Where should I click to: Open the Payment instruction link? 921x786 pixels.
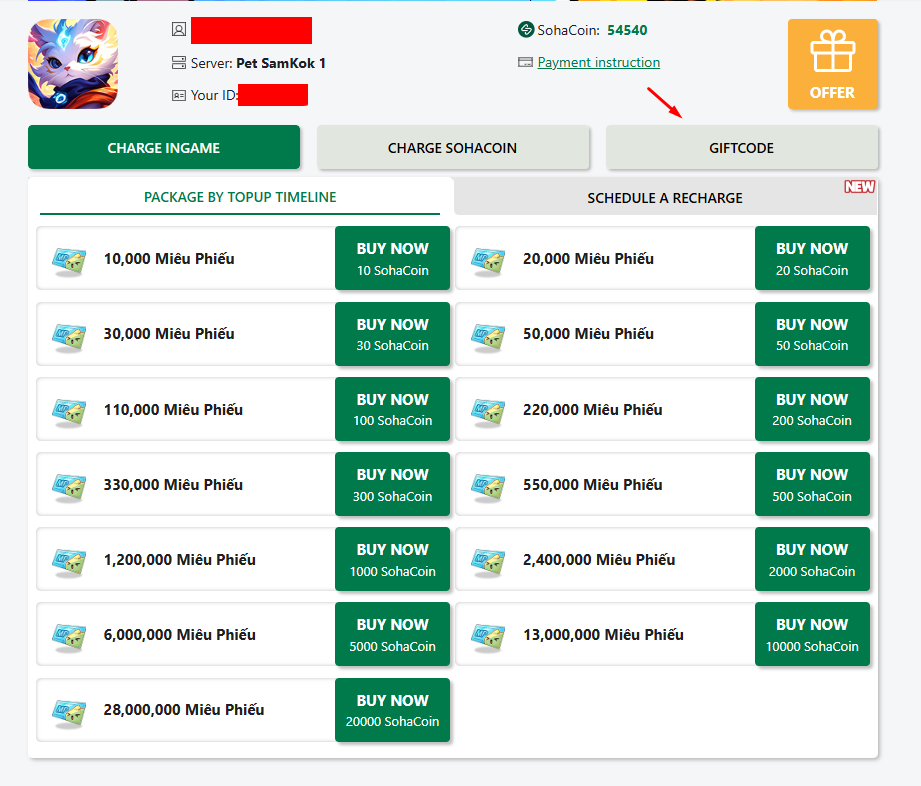598,62
